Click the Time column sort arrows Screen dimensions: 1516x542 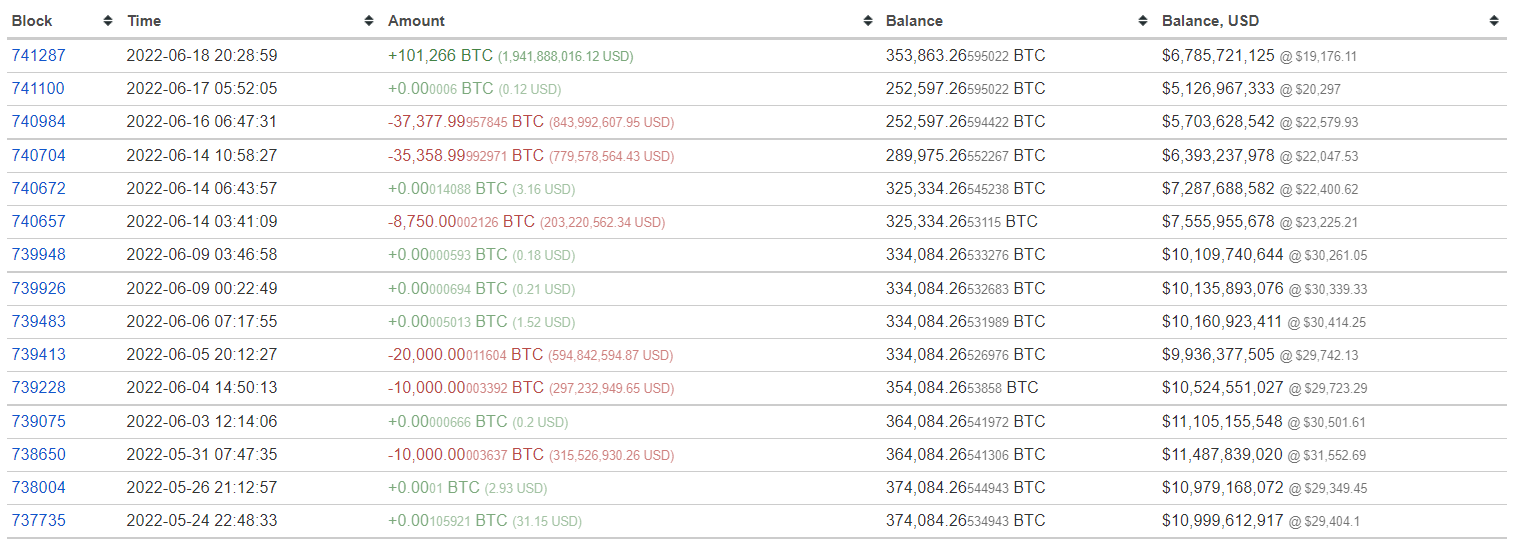tap(369, 21)
